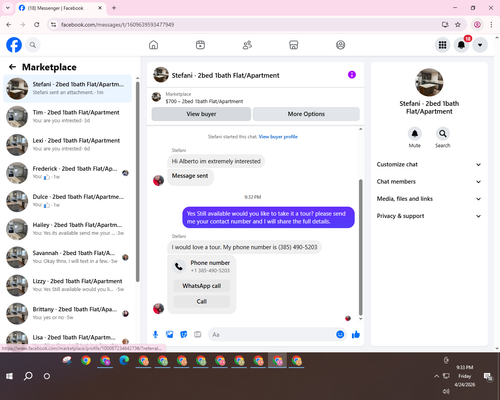The image size is (500, 400).
Task: Click Marketplace listing $700 thumbnail
Action: pos(156,97)
